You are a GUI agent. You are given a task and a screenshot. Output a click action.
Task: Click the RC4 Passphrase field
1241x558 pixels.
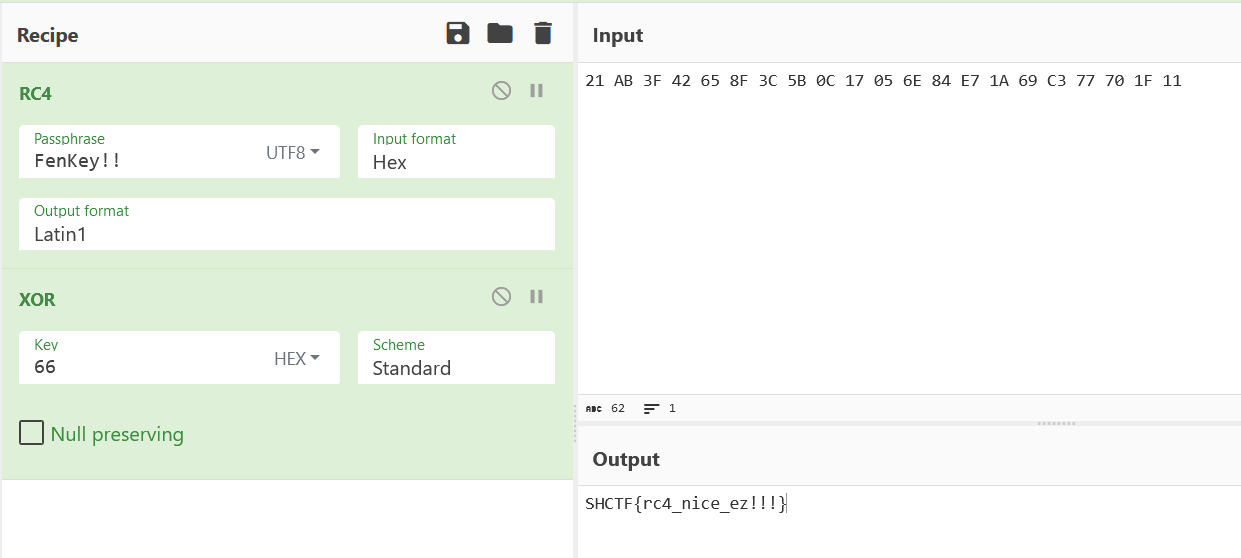pos(140,160)
